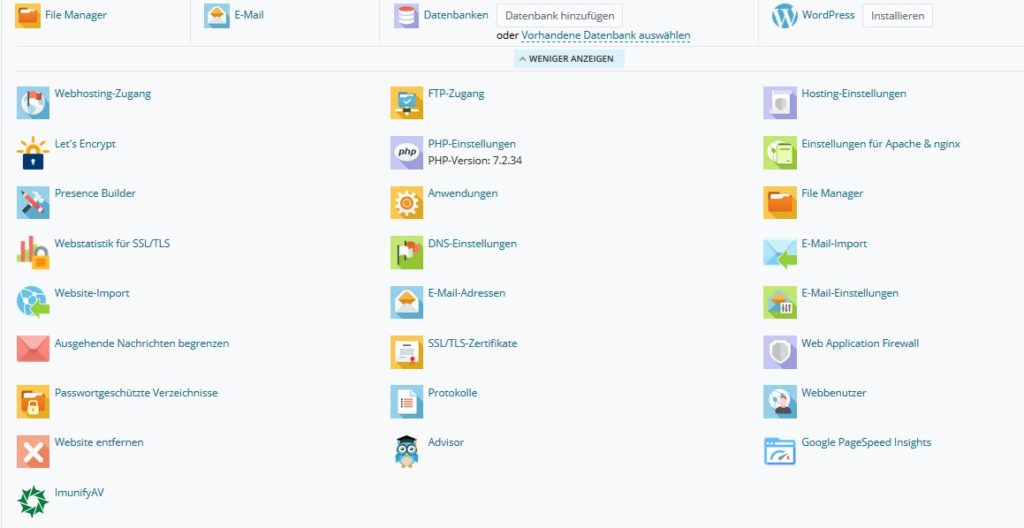
Task: Go to Hosting-Einstellungen link
Action: point(854,93)
